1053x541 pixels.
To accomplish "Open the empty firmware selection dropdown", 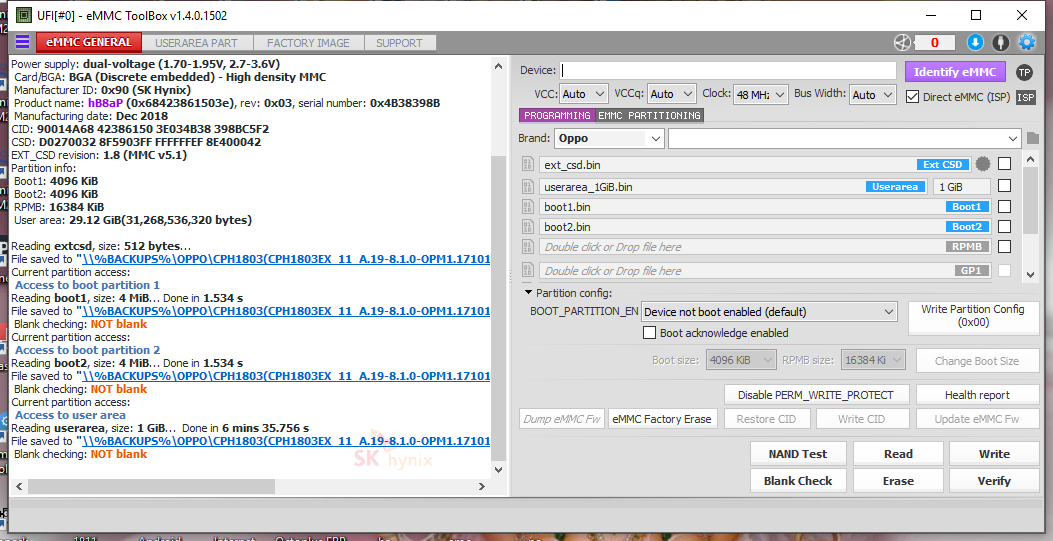I will point(845,138).
